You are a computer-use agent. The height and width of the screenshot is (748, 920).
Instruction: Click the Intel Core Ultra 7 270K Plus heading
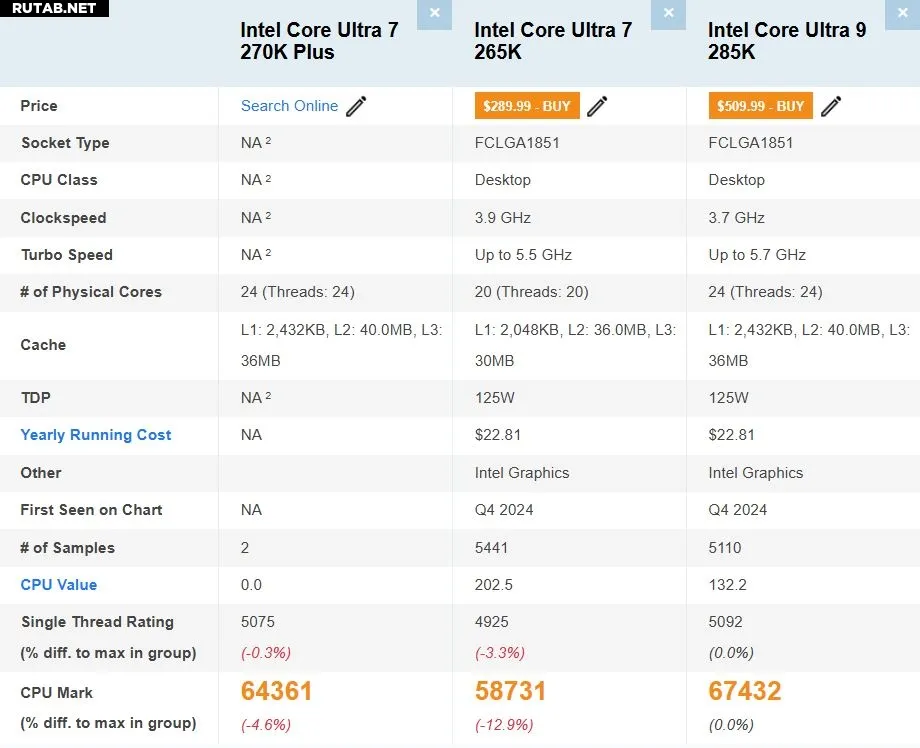click(x=319, y=41)
